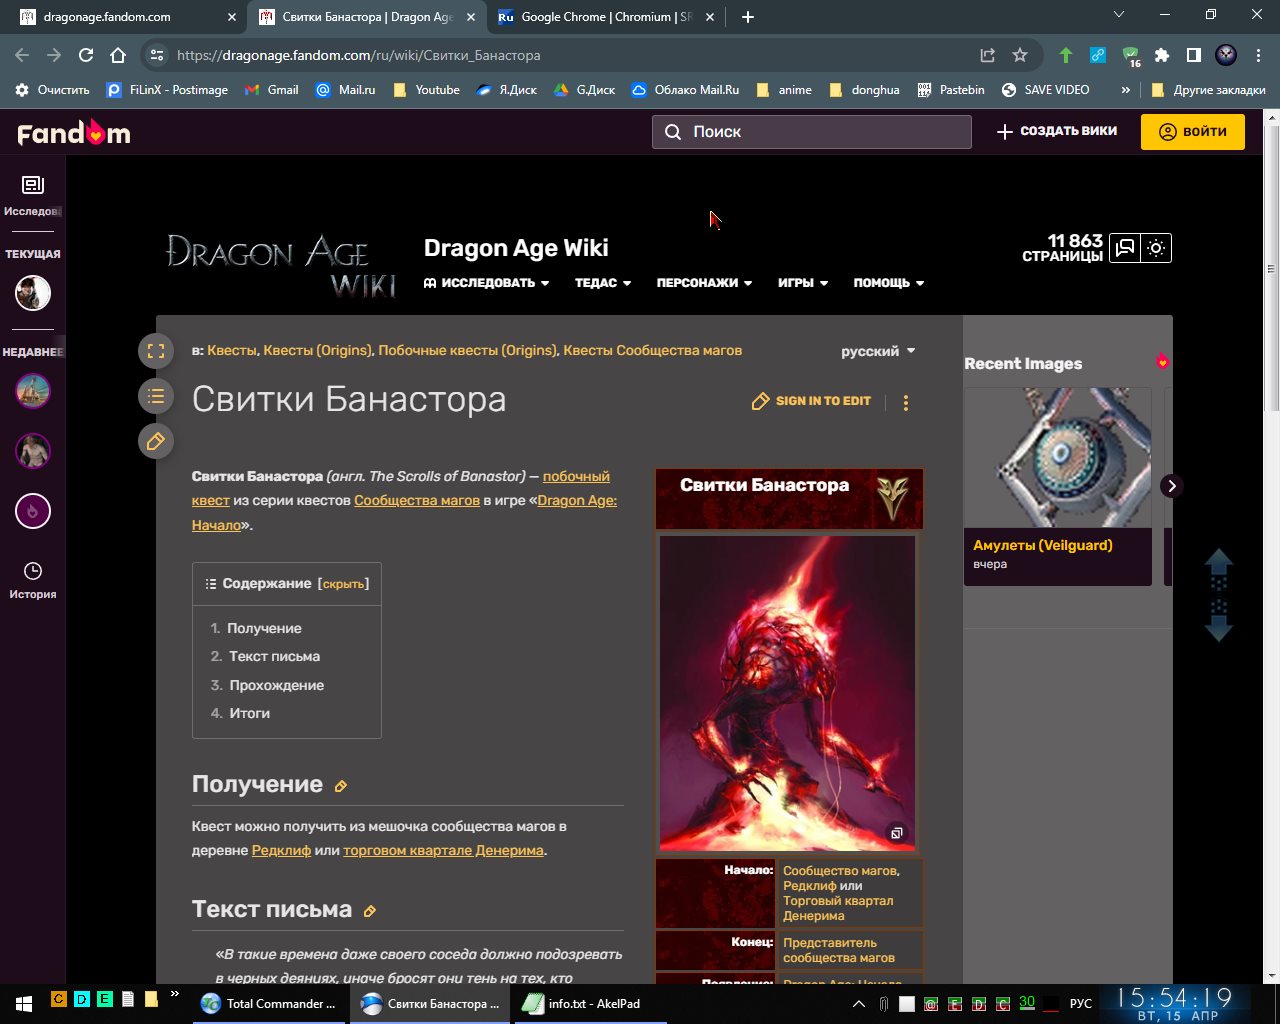This screenshot has width=1280, height=1024.
Task: Open Другие закладки bookmarks folder
Action: (x=1208, y=90)
